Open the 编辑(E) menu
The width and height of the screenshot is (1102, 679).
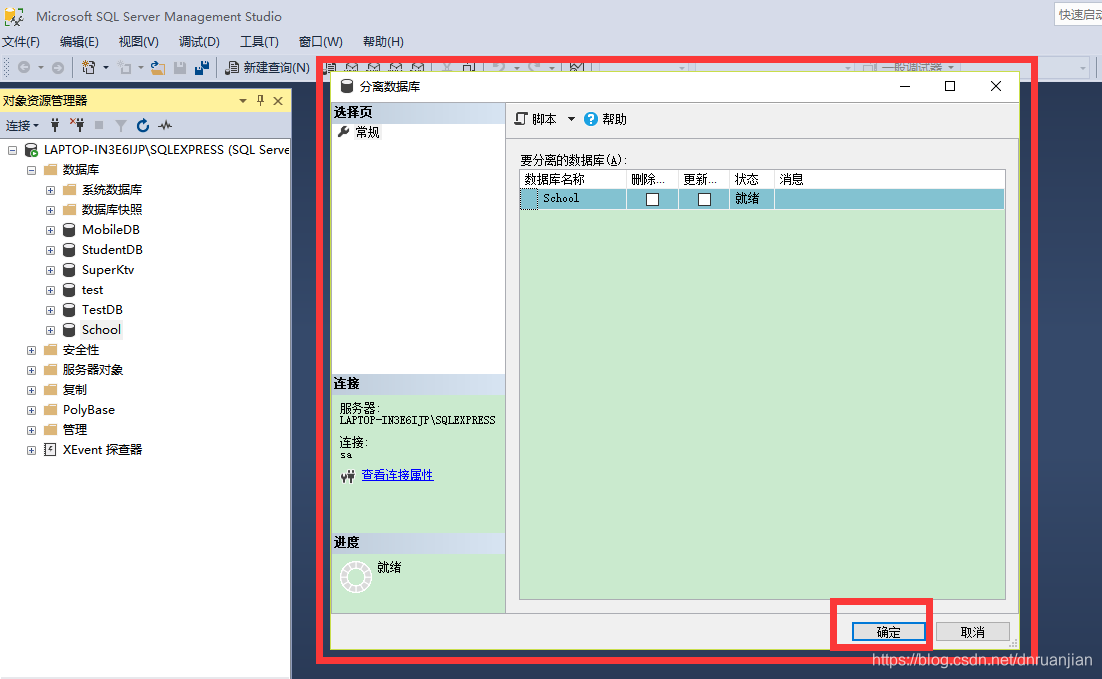(79, 41)
